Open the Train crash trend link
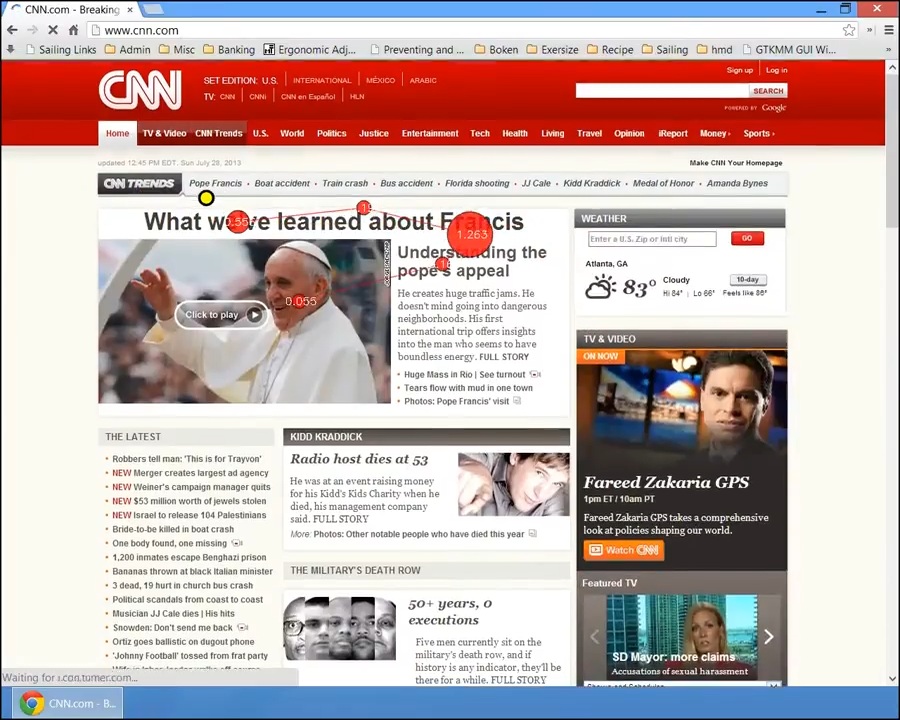Image resolution: width=900 pixels, height=720 pixels. (x=344, y=183)
